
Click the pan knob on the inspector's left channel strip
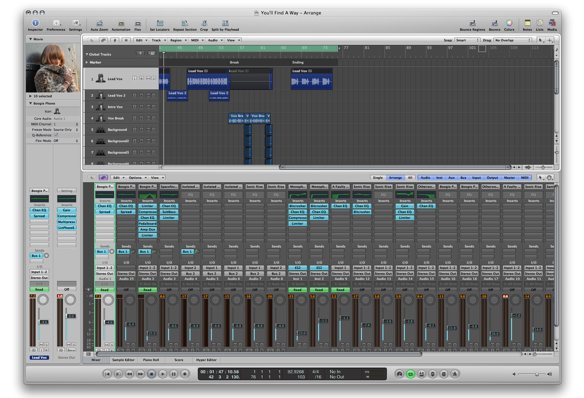pyautogui.click(x=43, y=300)
